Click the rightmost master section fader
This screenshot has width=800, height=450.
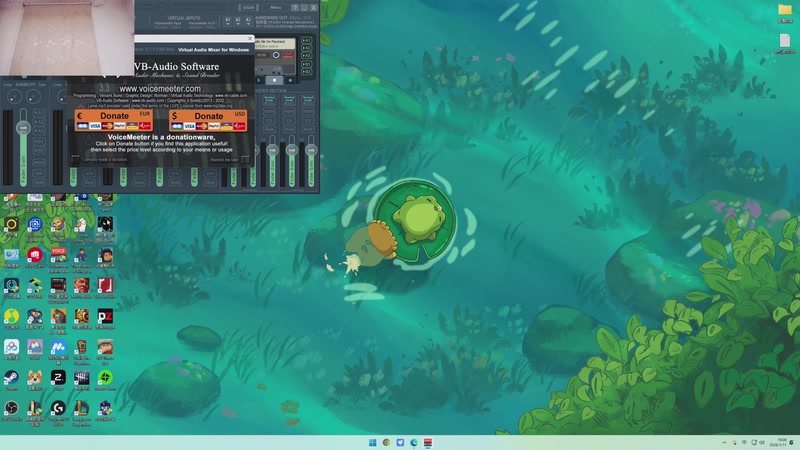(x=311, y=150)
